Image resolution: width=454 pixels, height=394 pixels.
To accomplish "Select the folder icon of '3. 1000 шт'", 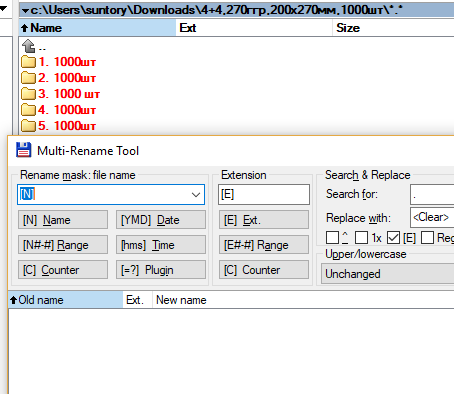I will coord(28,94).
